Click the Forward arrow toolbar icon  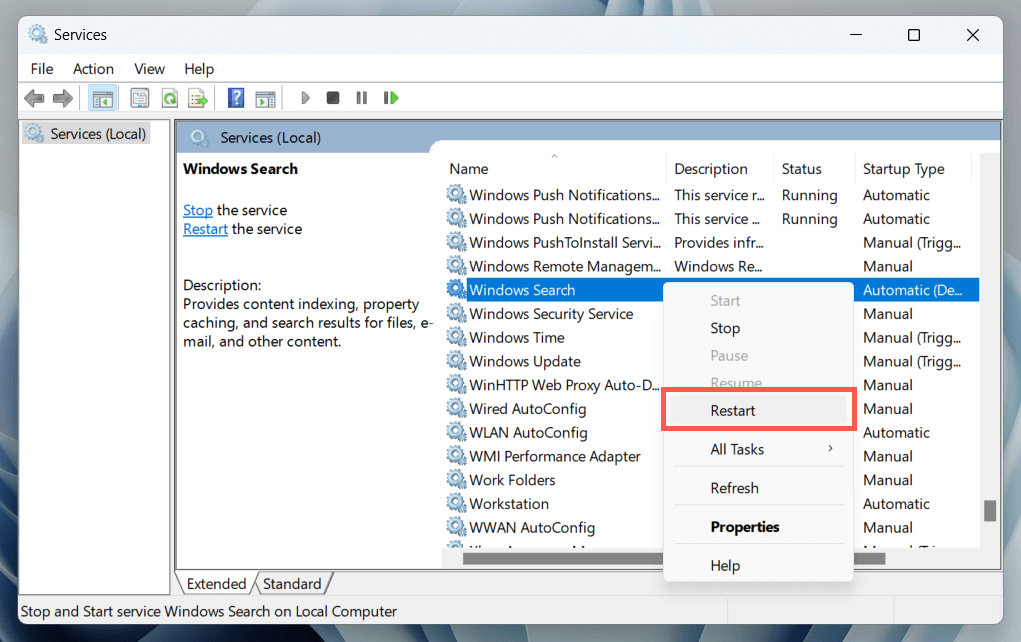tap(63, 98)
